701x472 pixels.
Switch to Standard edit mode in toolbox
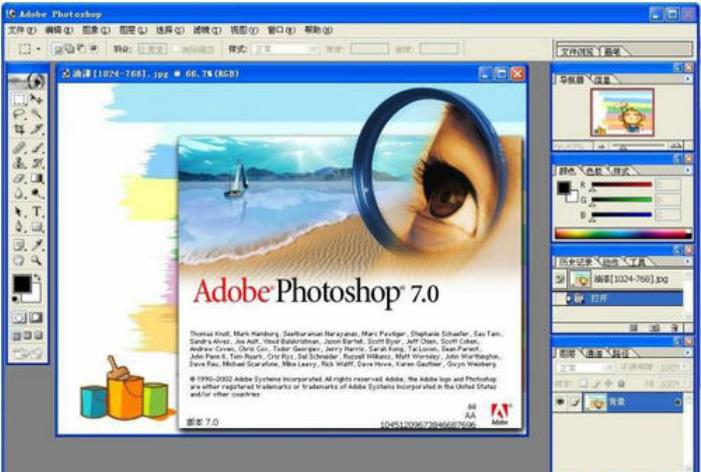pyautogui.click(x=19, y=318)
